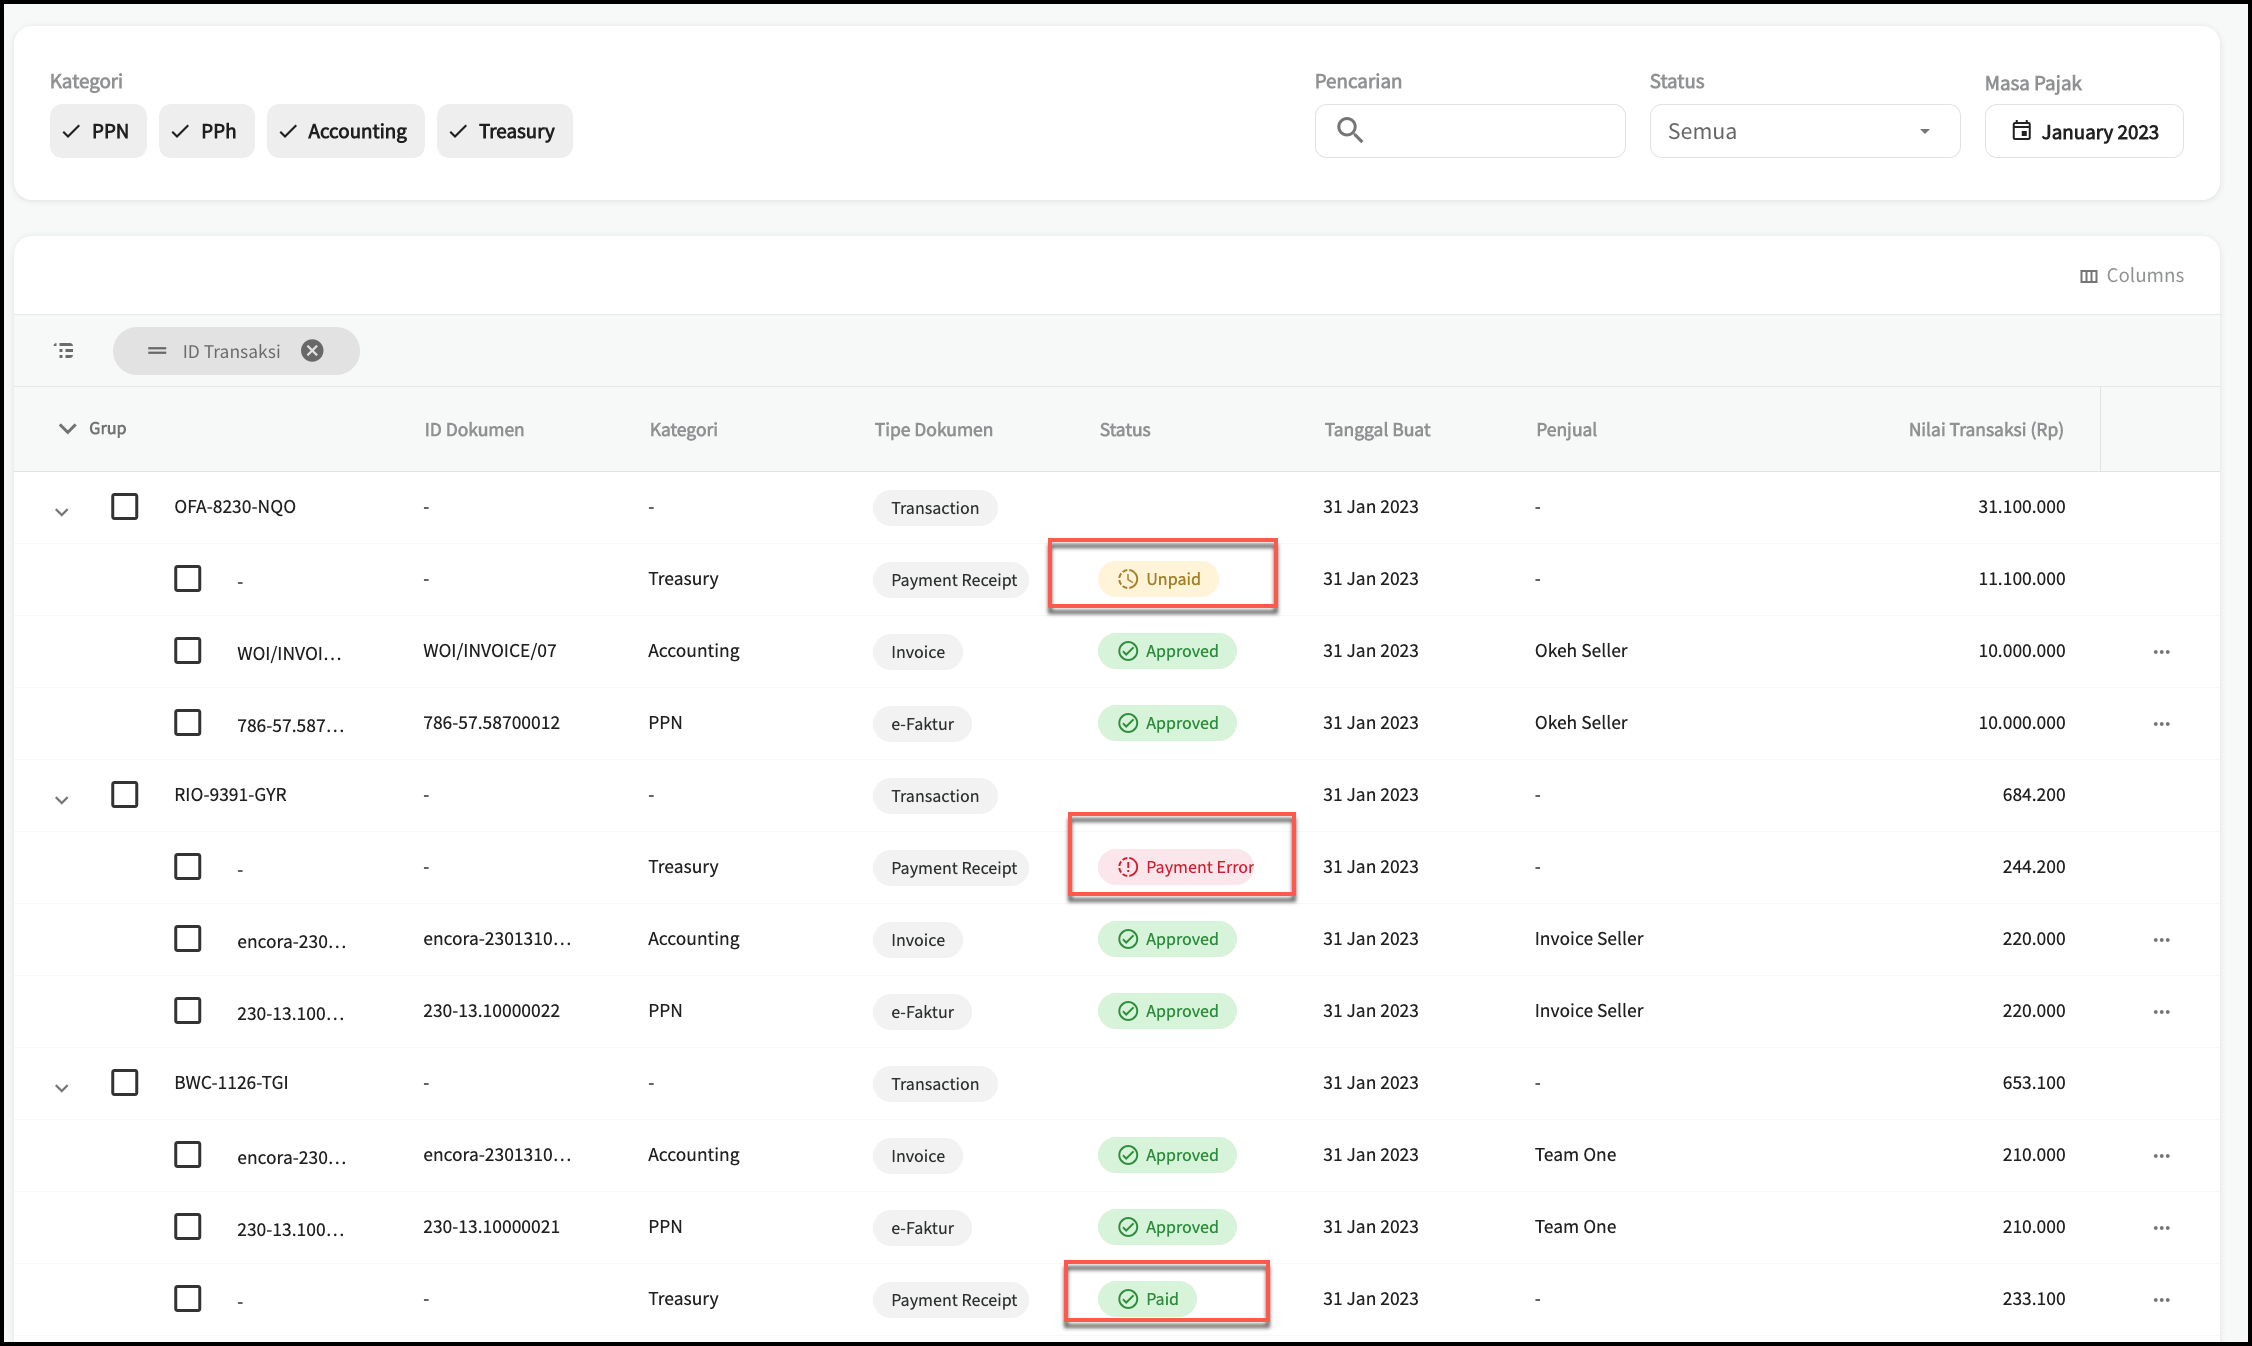Select the OFA-8230-NQO transaction checkbox
2252x1346 pixels.
coord(125,507)
